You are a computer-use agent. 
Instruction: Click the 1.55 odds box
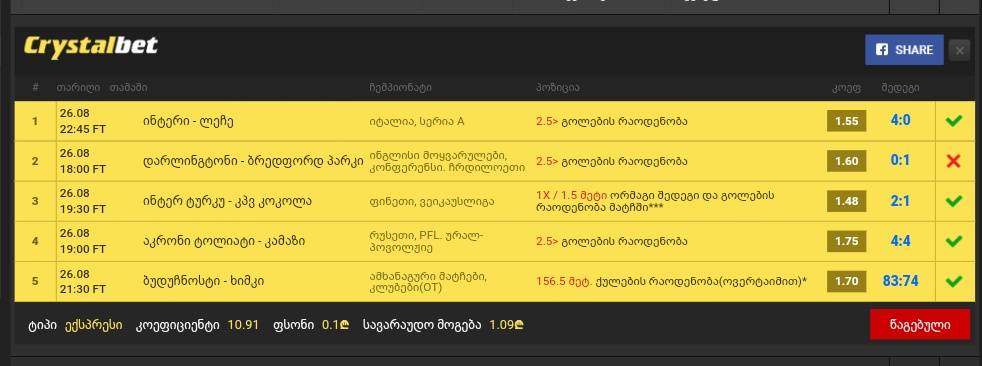(847, 121)
